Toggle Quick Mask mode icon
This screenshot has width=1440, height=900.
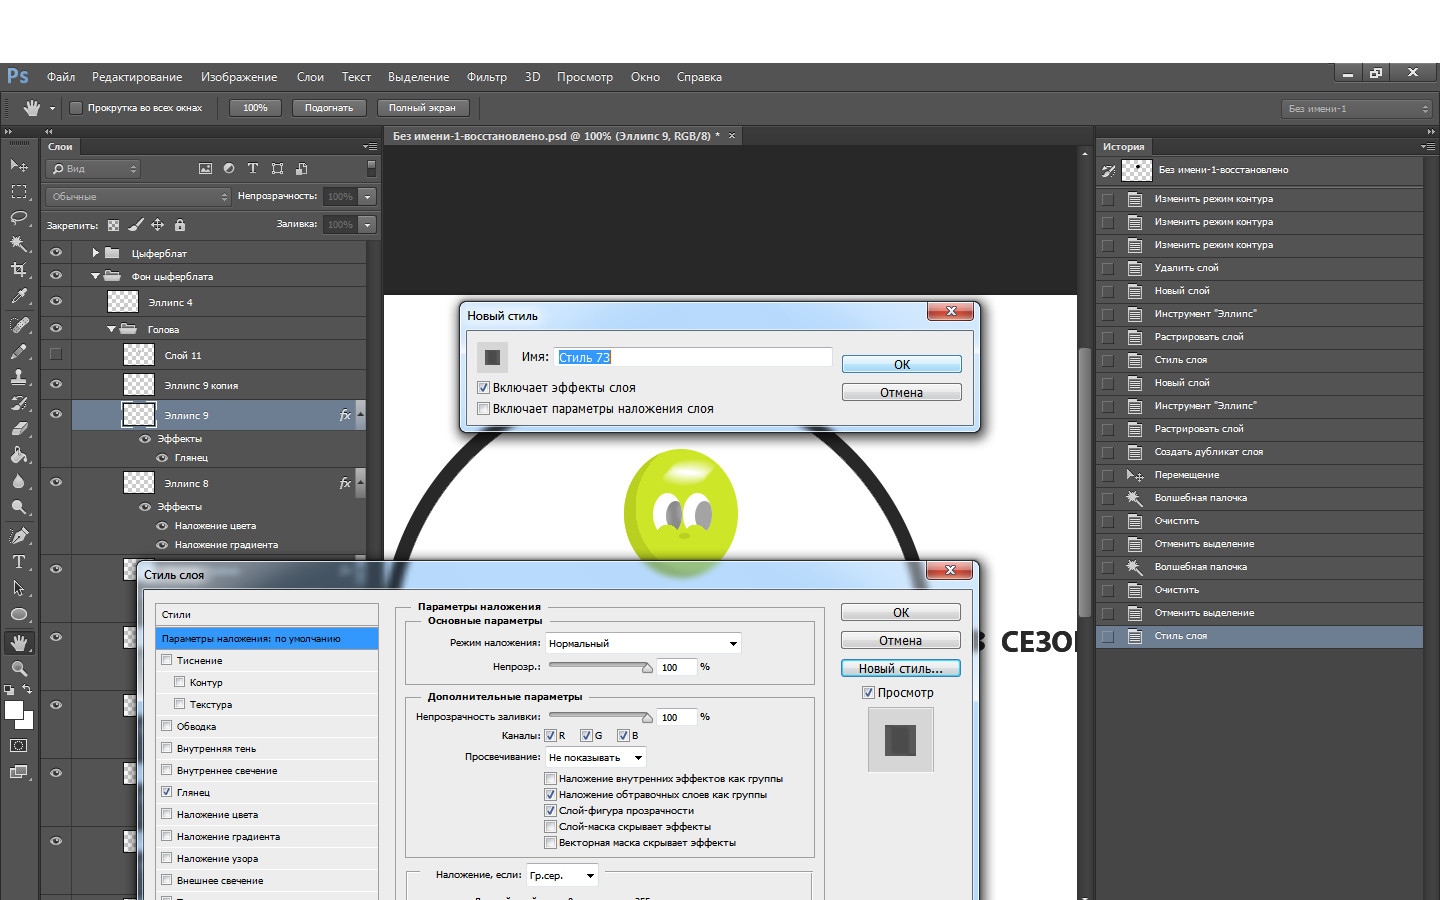point(19,745)
